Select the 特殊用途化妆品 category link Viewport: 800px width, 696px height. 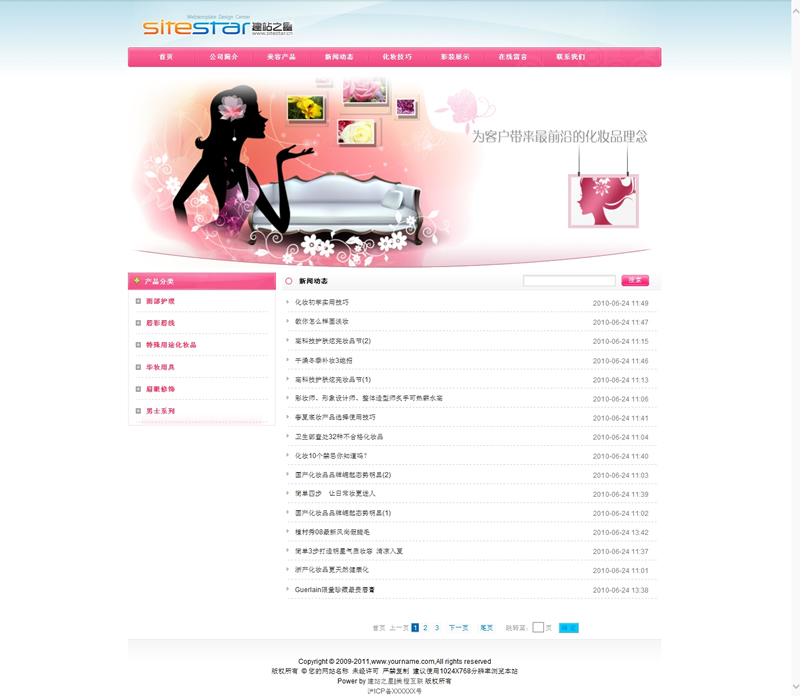coord(171,345)
